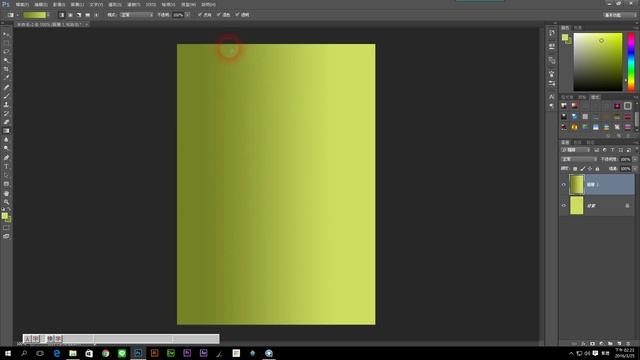The height and width of the screenshot is (360, 640).
Task: Select the History Brush tool
Action: pyautogui.click(x=6, y=113)
